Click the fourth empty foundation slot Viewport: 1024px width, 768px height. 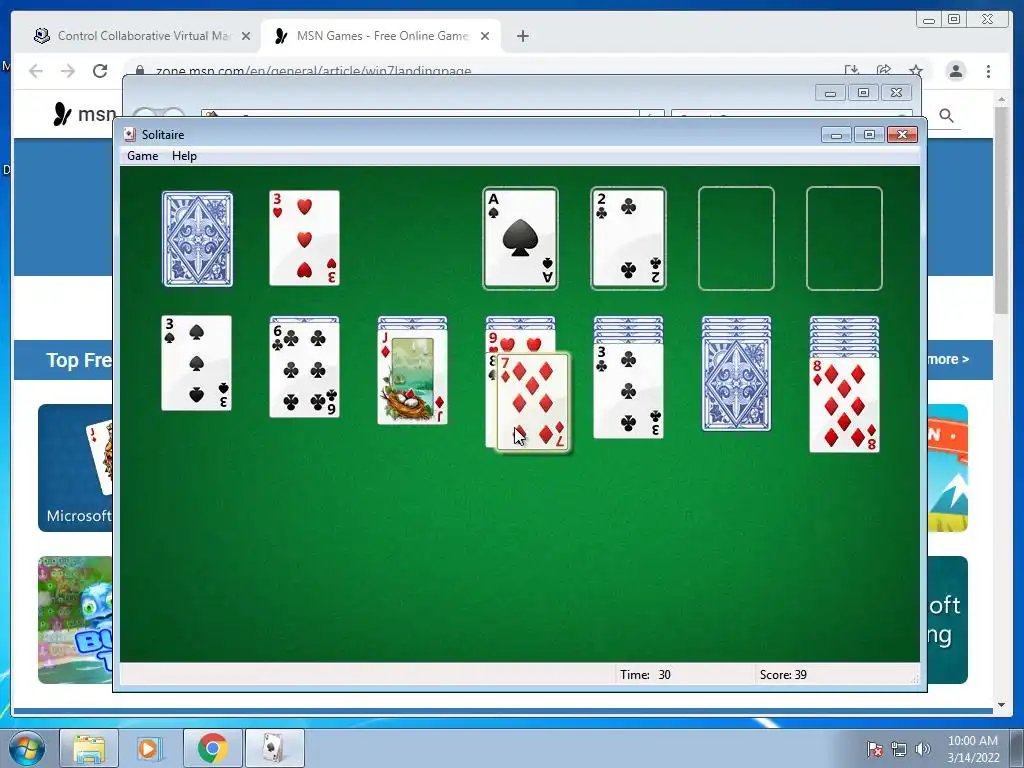pos(844,238)
